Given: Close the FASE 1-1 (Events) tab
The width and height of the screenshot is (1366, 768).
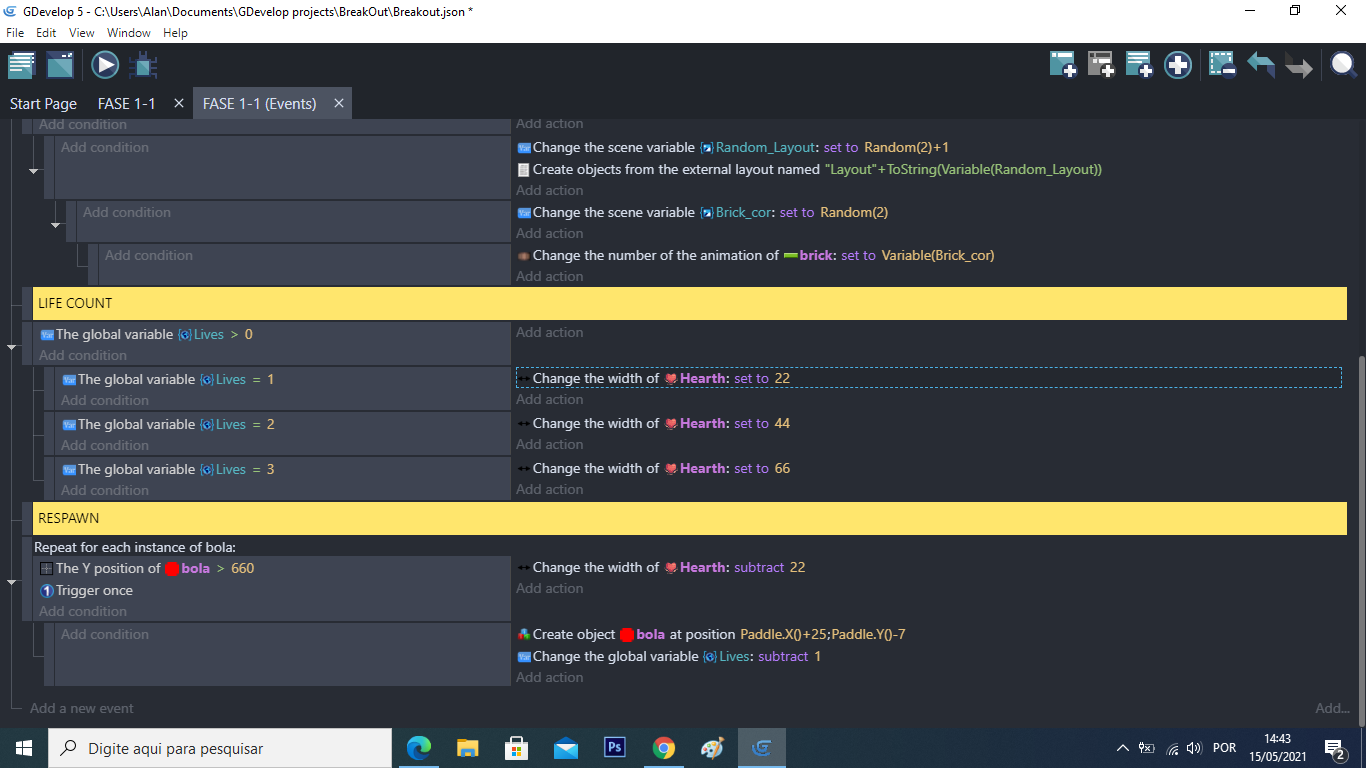Looking at the screenshot, I should pyautogui.click(x=339, y=103).
